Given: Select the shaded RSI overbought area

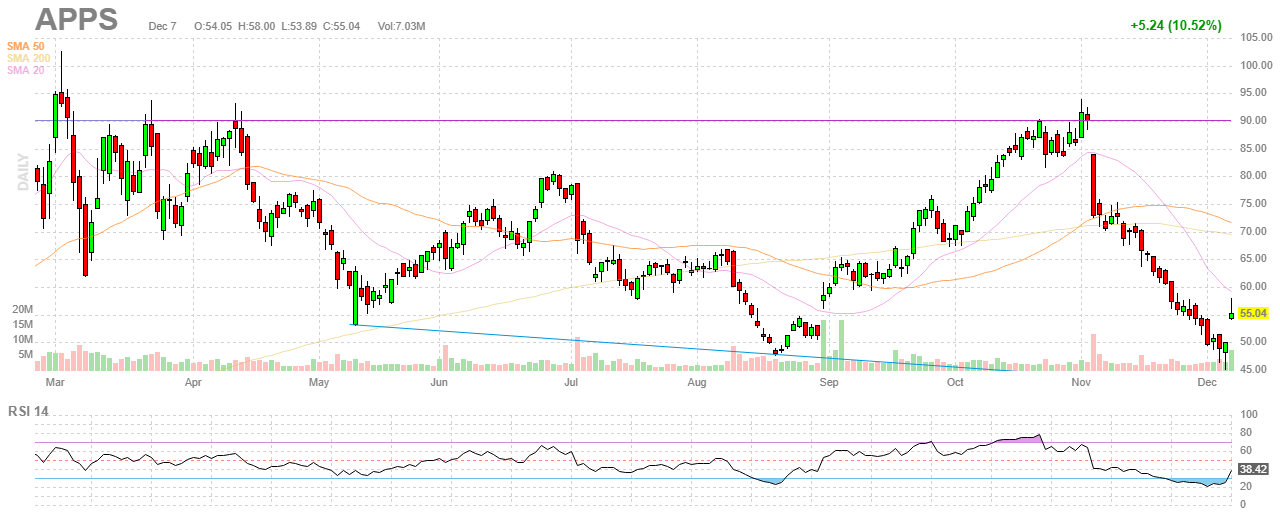Looking at the screenshot, I should (1018, 438).
